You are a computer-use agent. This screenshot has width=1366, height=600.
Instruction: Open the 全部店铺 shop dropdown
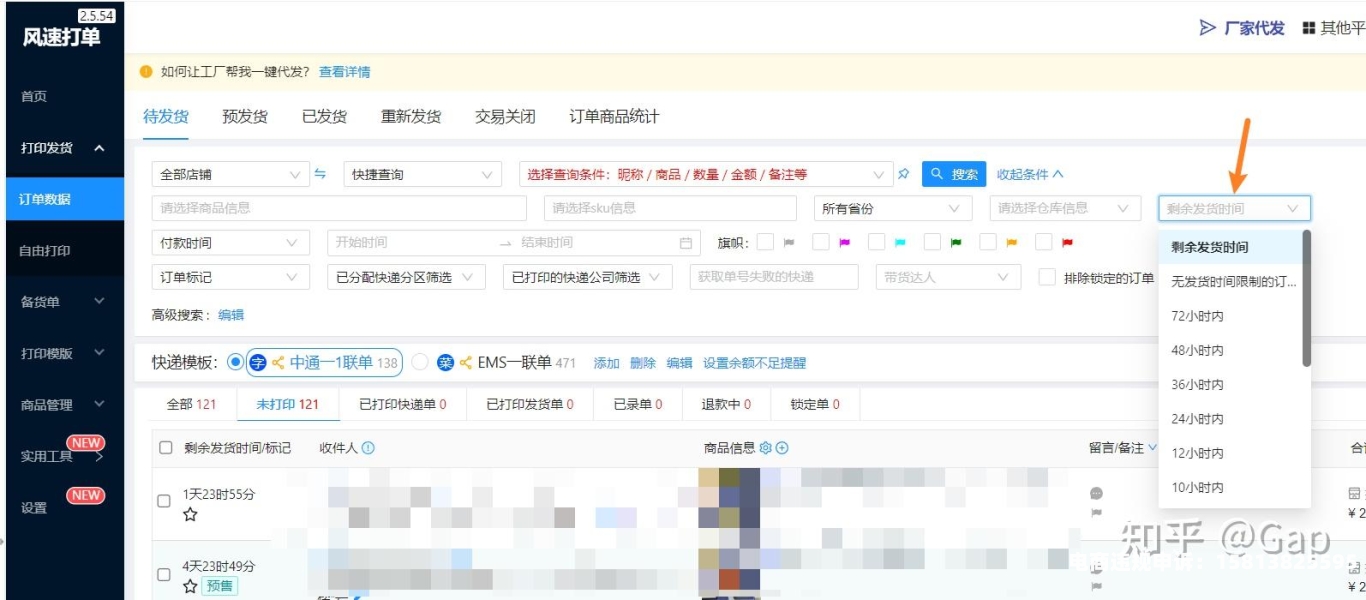[x=229, y=174]
